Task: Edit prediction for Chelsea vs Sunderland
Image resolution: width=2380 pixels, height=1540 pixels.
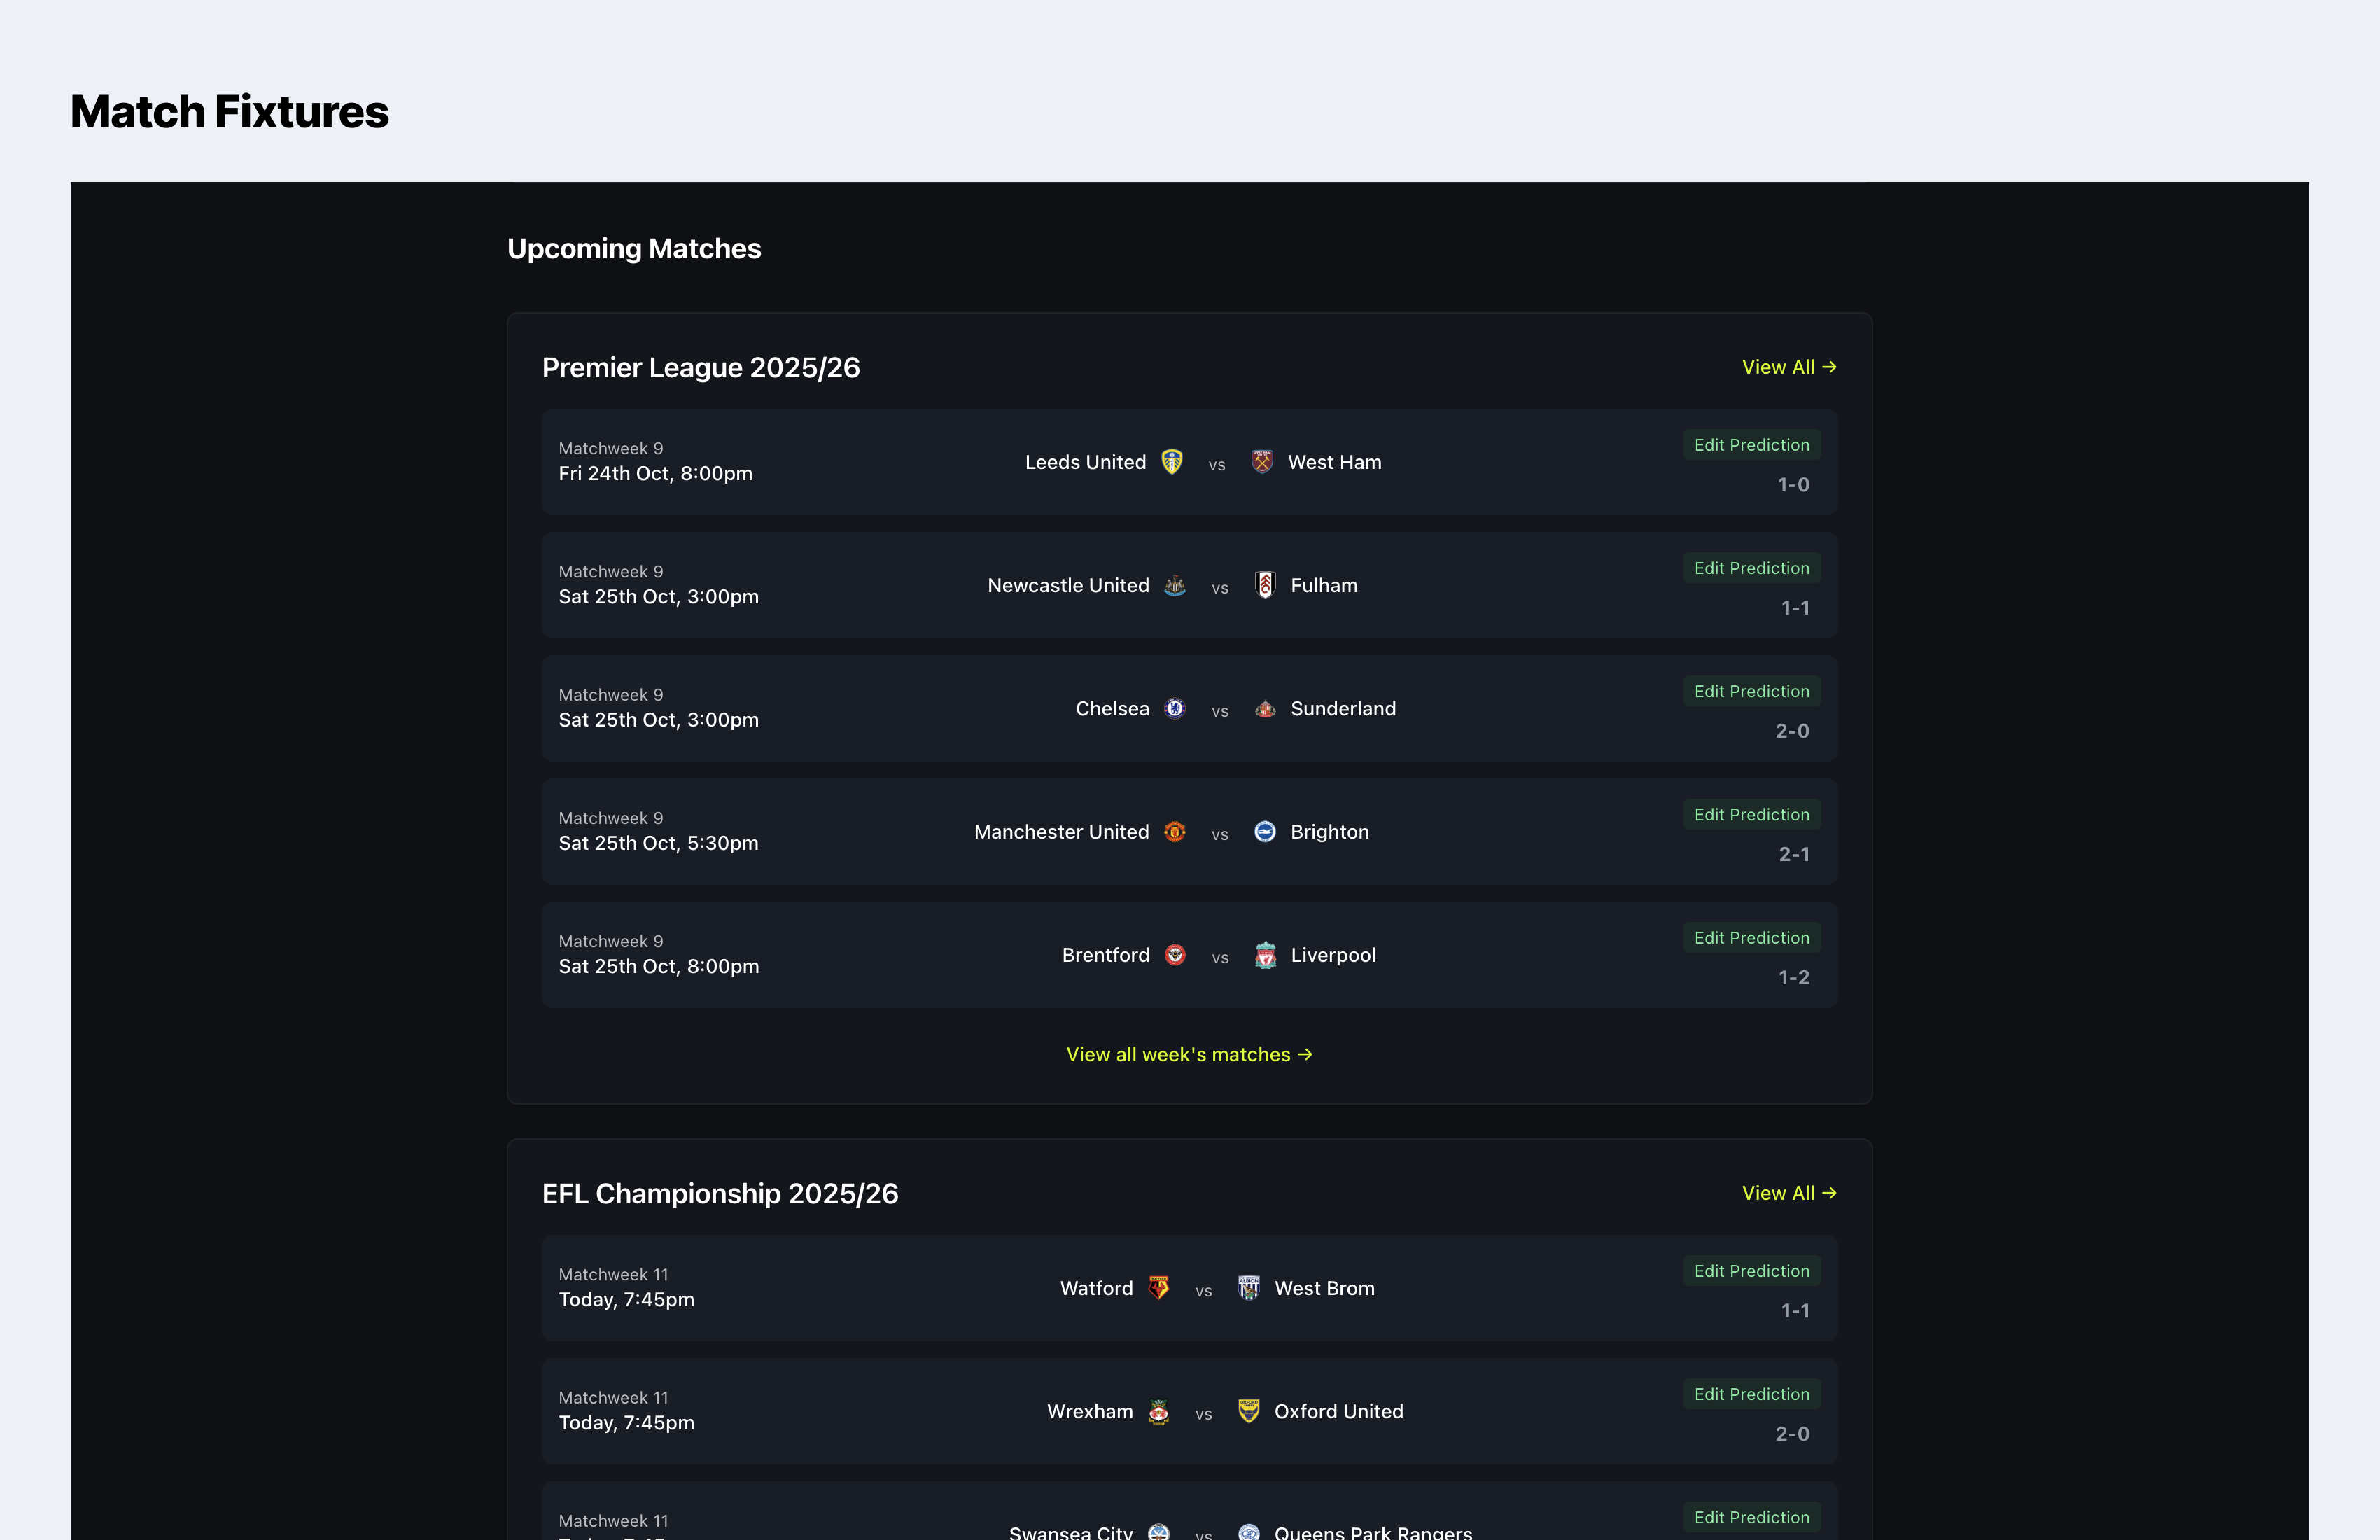Action: (1751, 691)
